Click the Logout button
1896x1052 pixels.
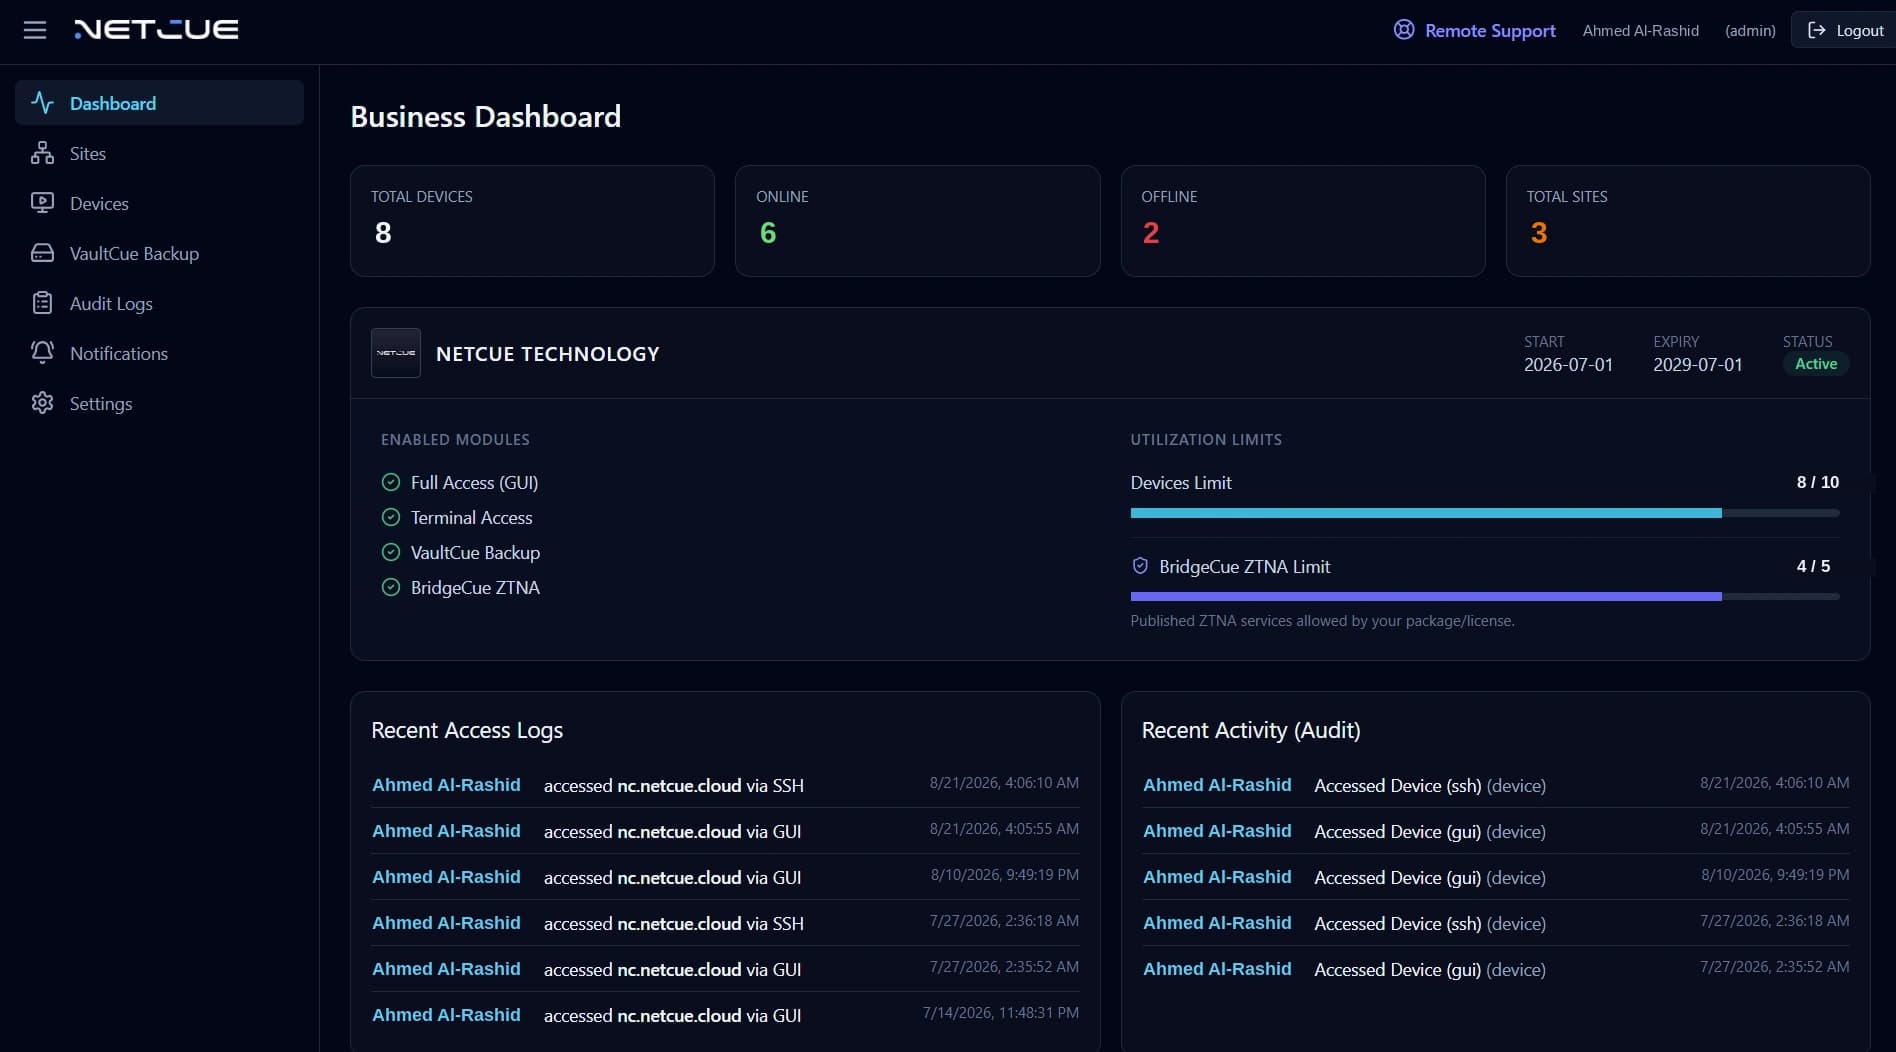(1845, 30)
